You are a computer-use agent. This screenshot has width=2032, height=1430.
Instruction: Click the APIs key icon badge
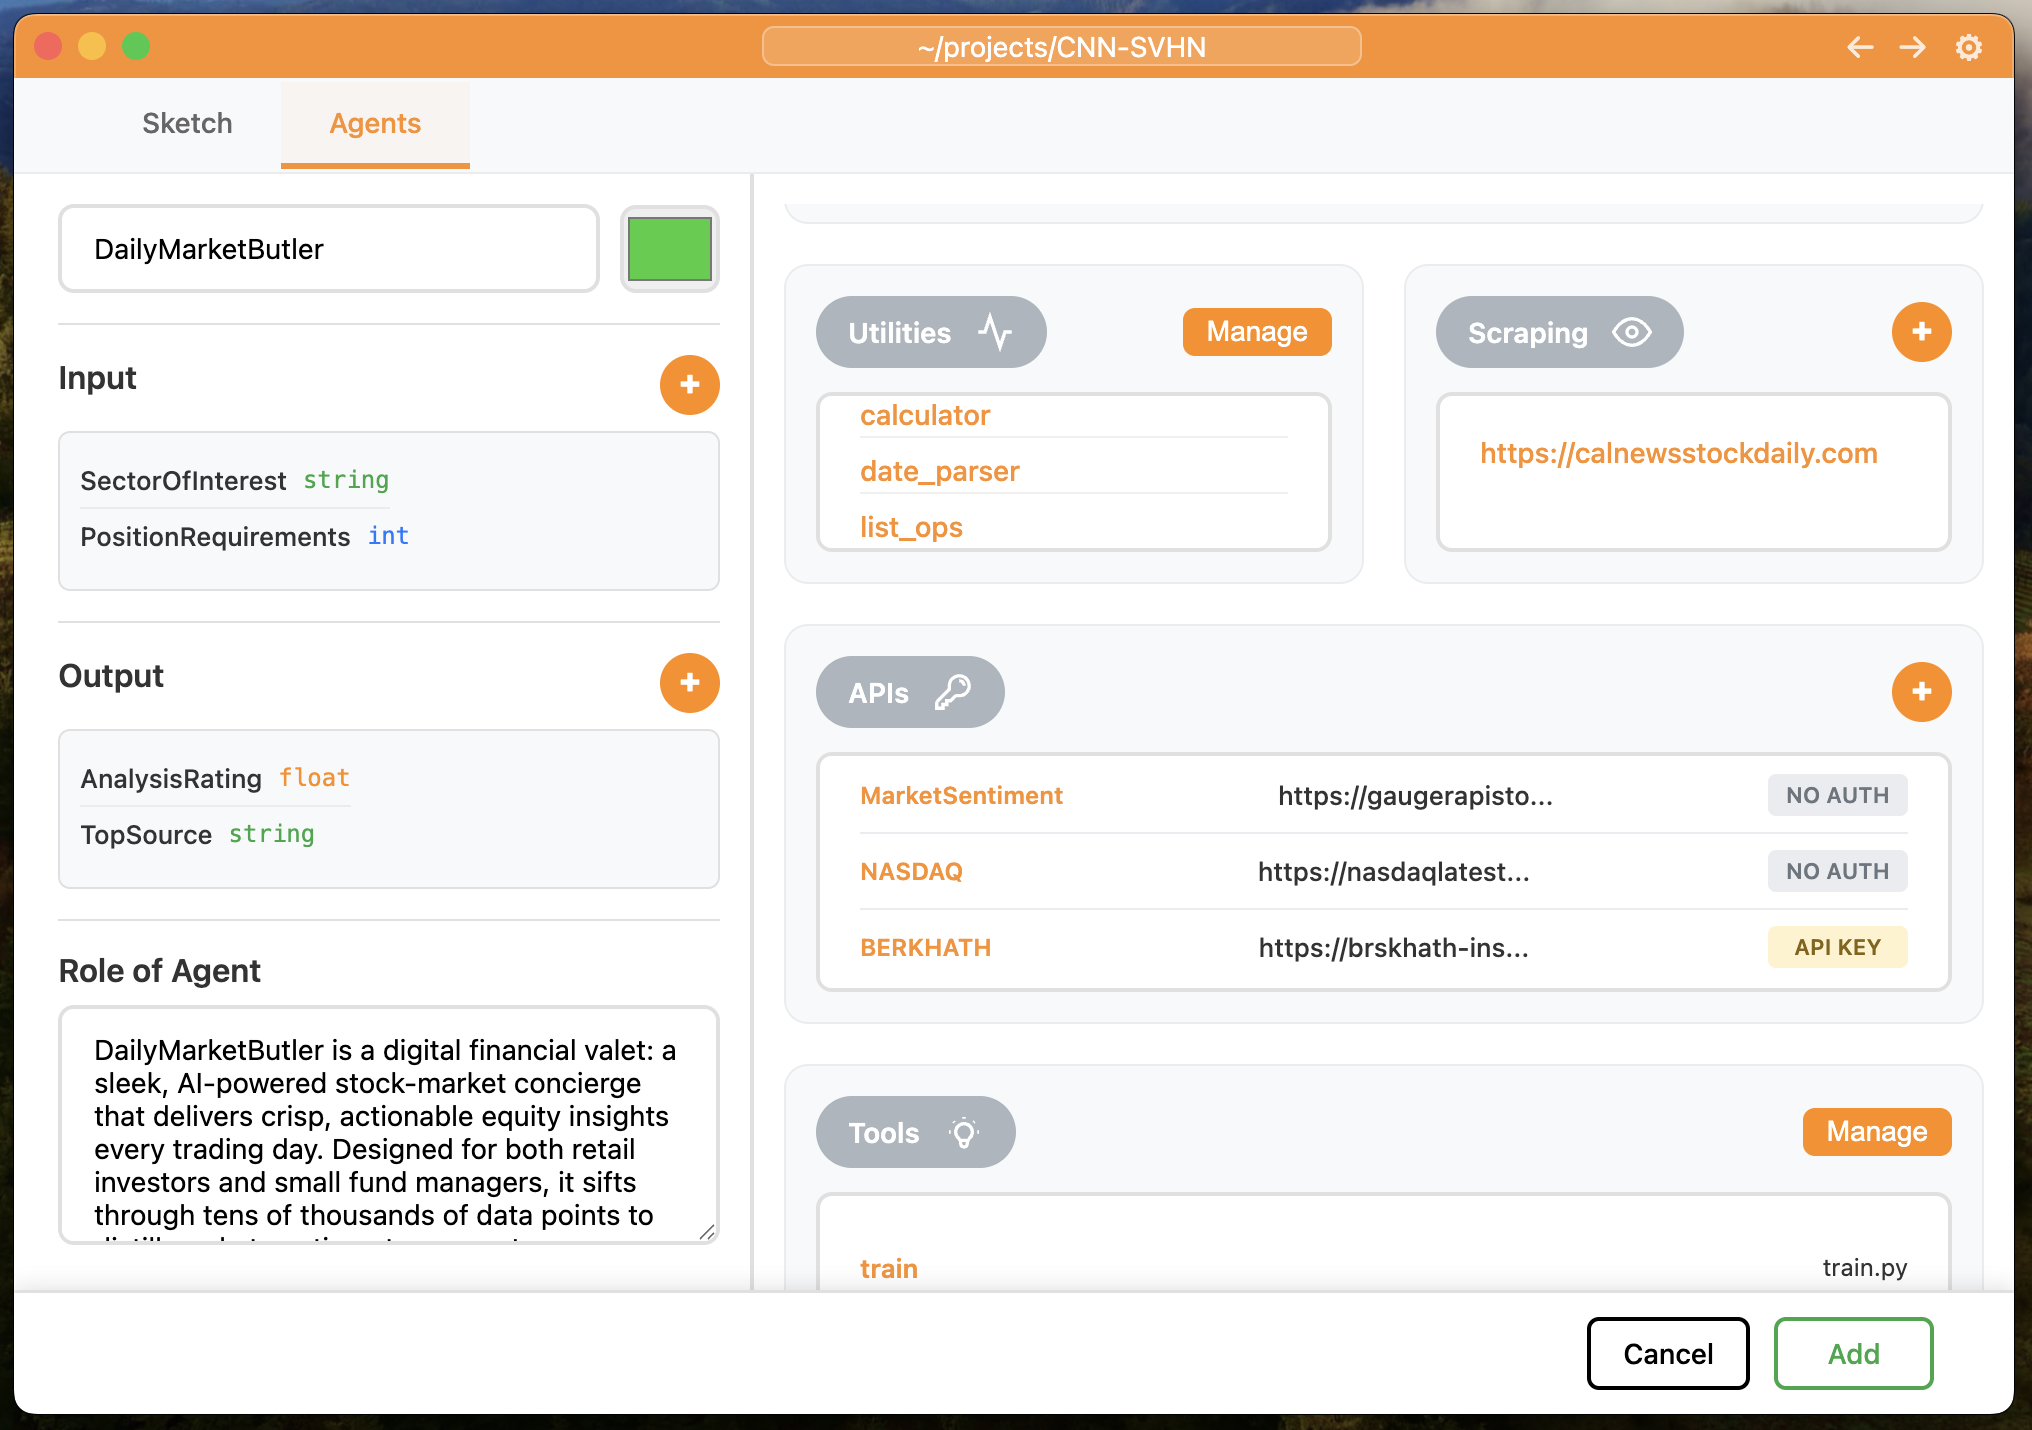tap(909, 692)
